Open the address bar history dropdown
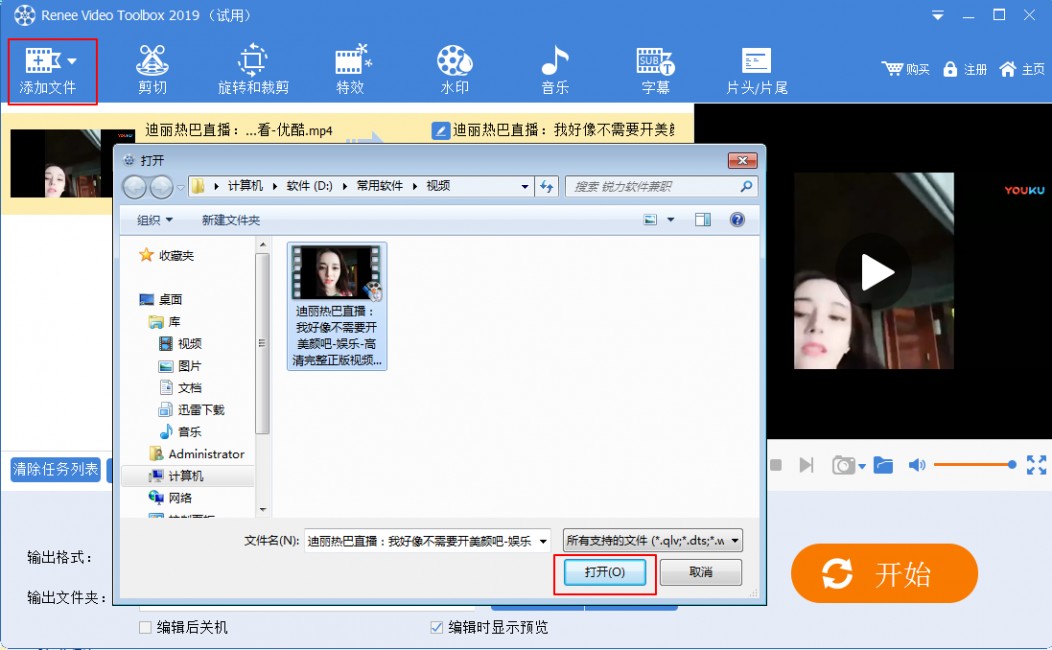Image resolution: width=1052 pixels, height=650 pixels. coord(525,186)
